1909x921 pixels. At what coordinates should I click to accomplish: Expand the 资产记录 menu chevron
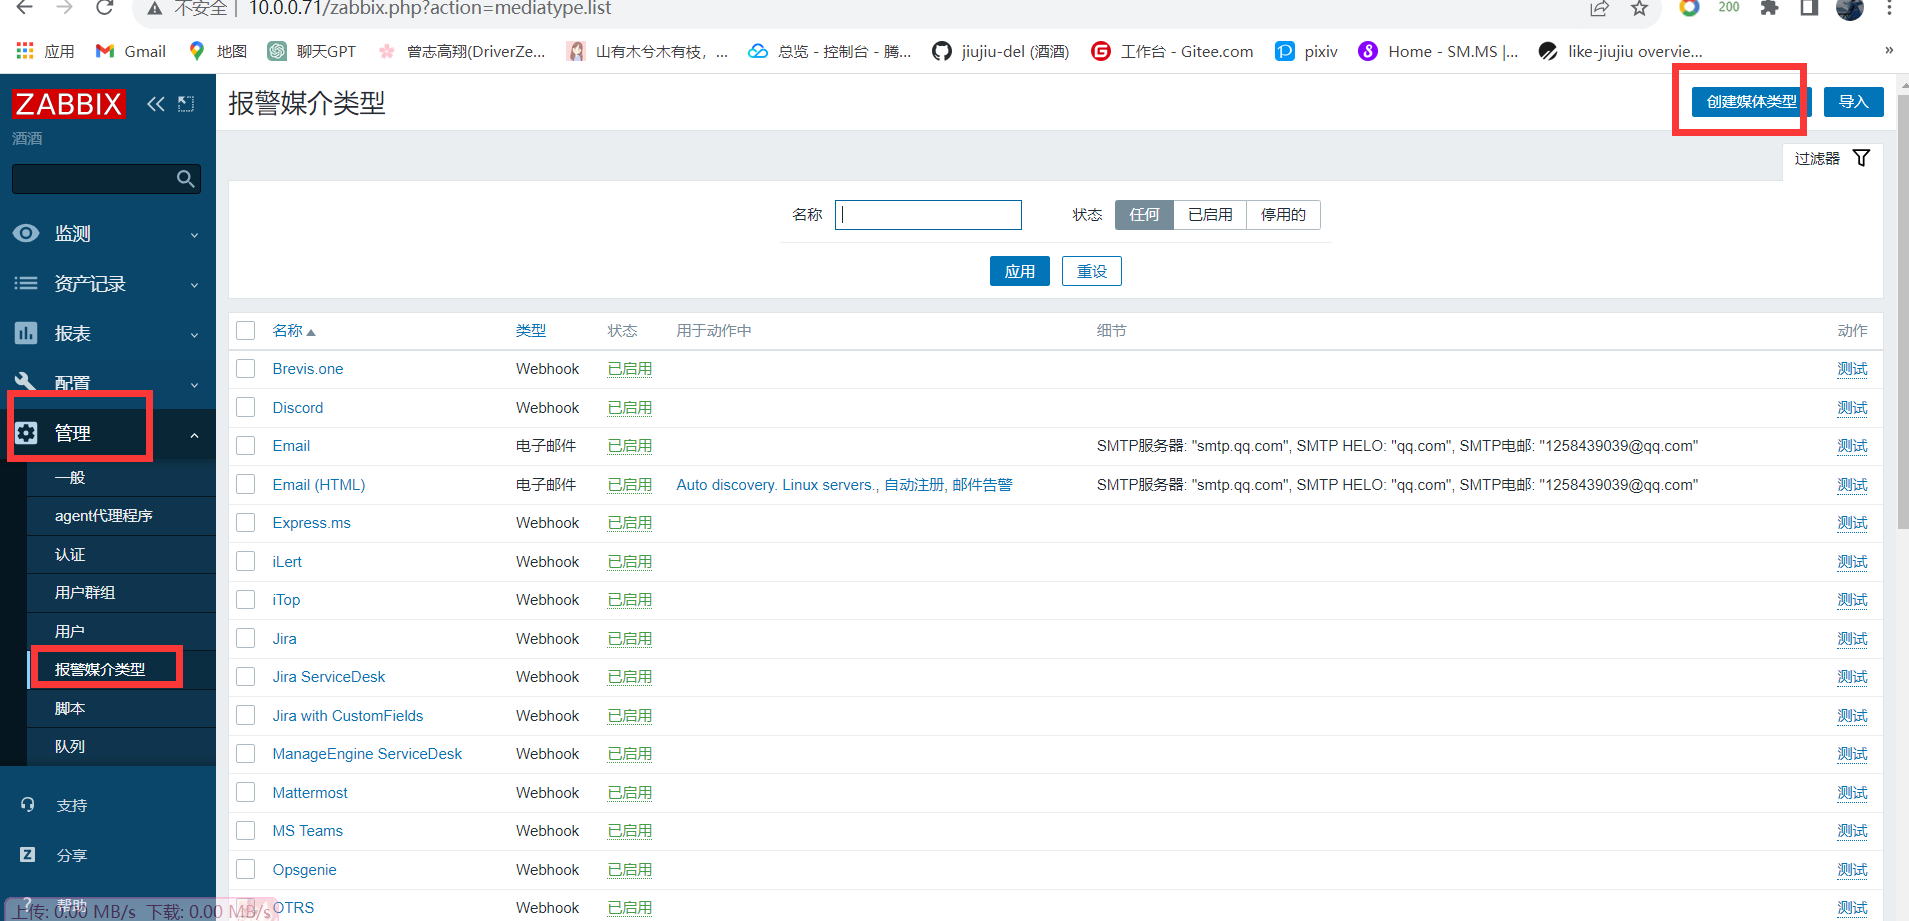tap(194, 285)
